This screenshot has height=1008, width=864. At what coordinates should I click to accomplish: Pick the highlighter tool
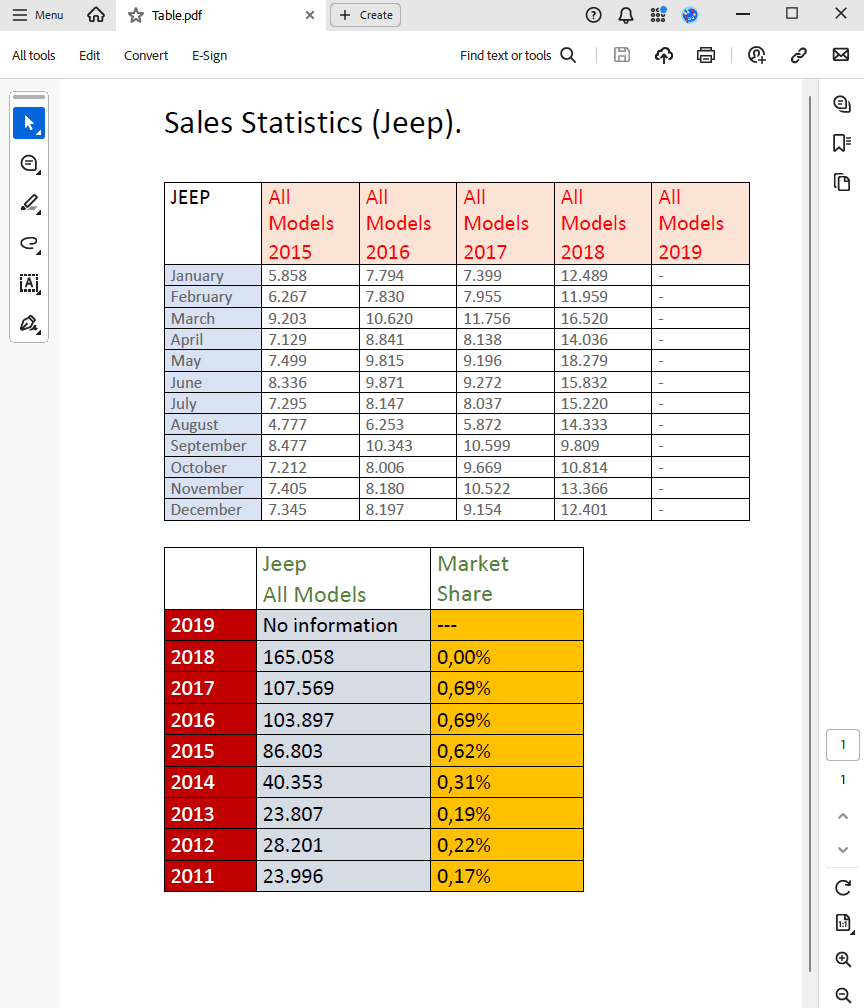(x=29, y=203)
